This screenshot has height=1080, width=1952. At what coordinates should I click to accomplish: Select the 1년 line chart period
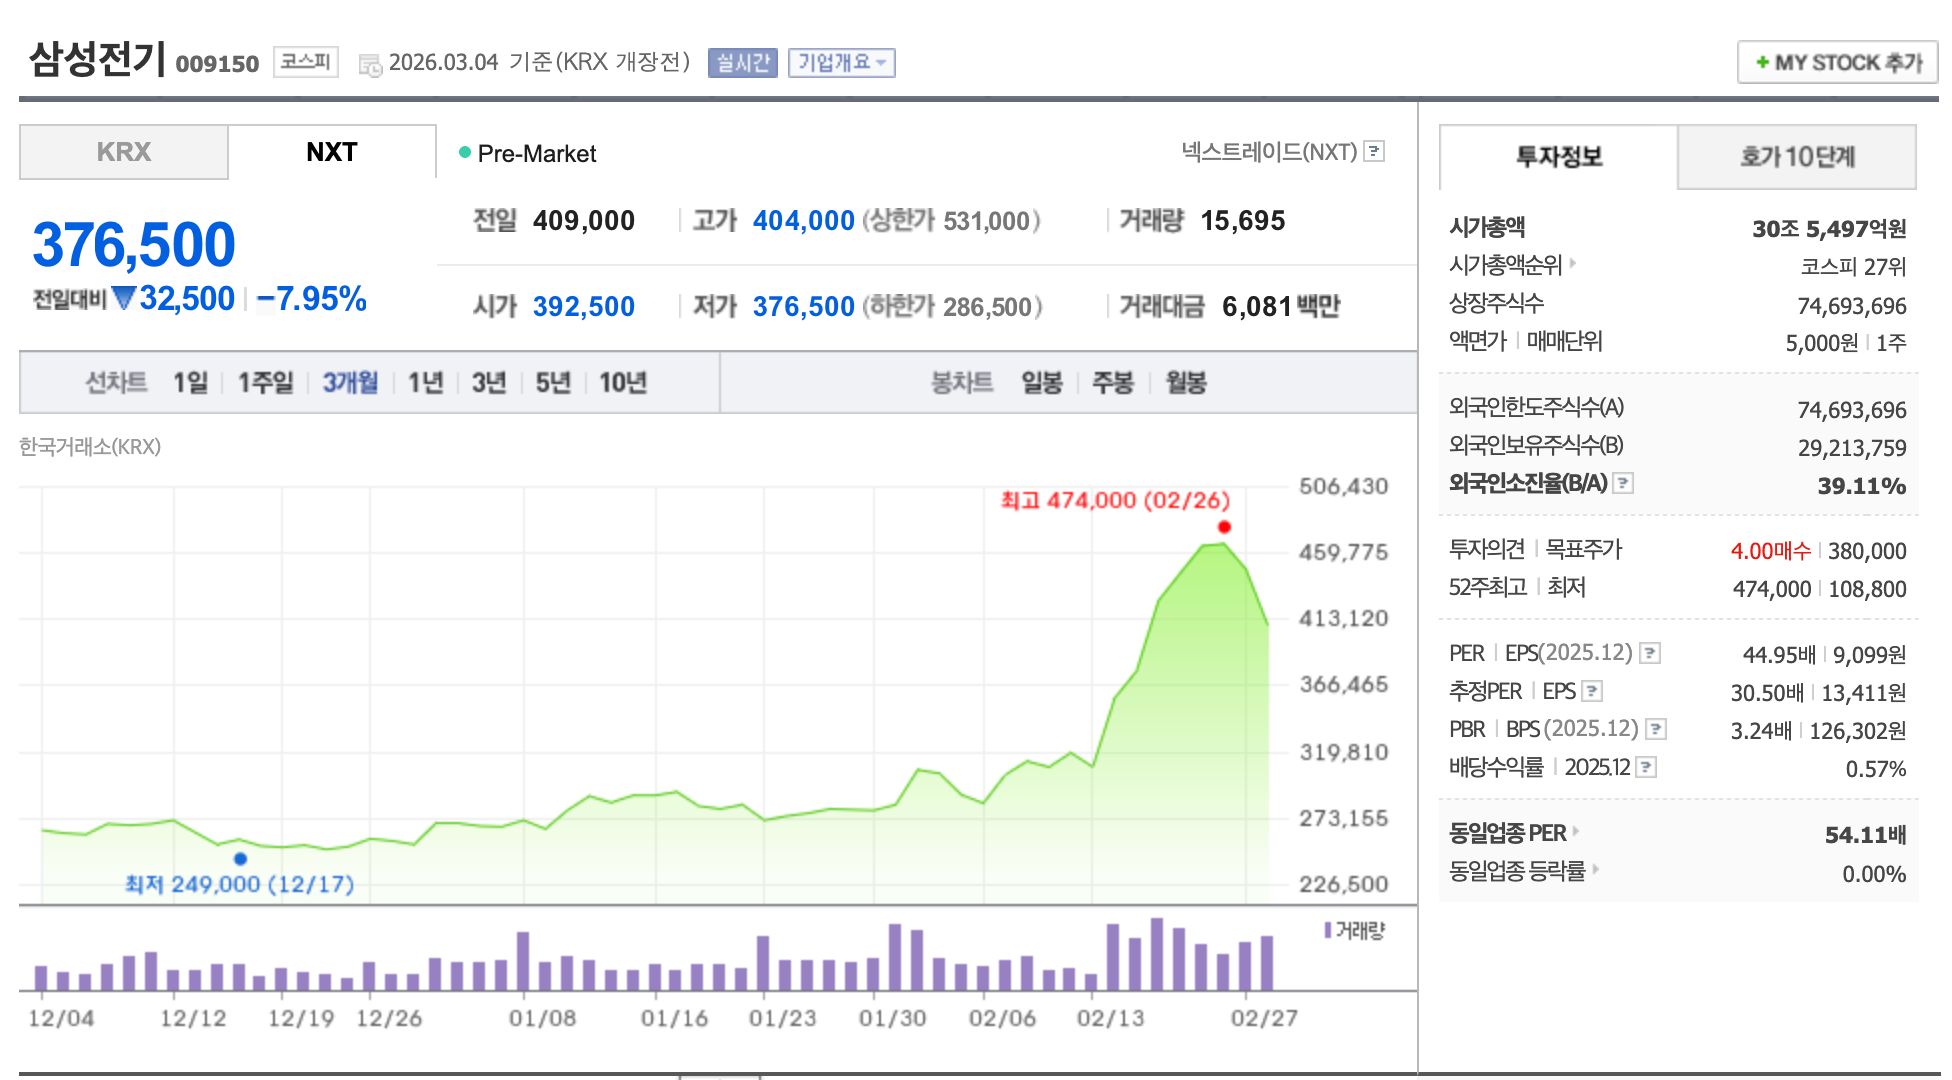[x=425, y=382]
